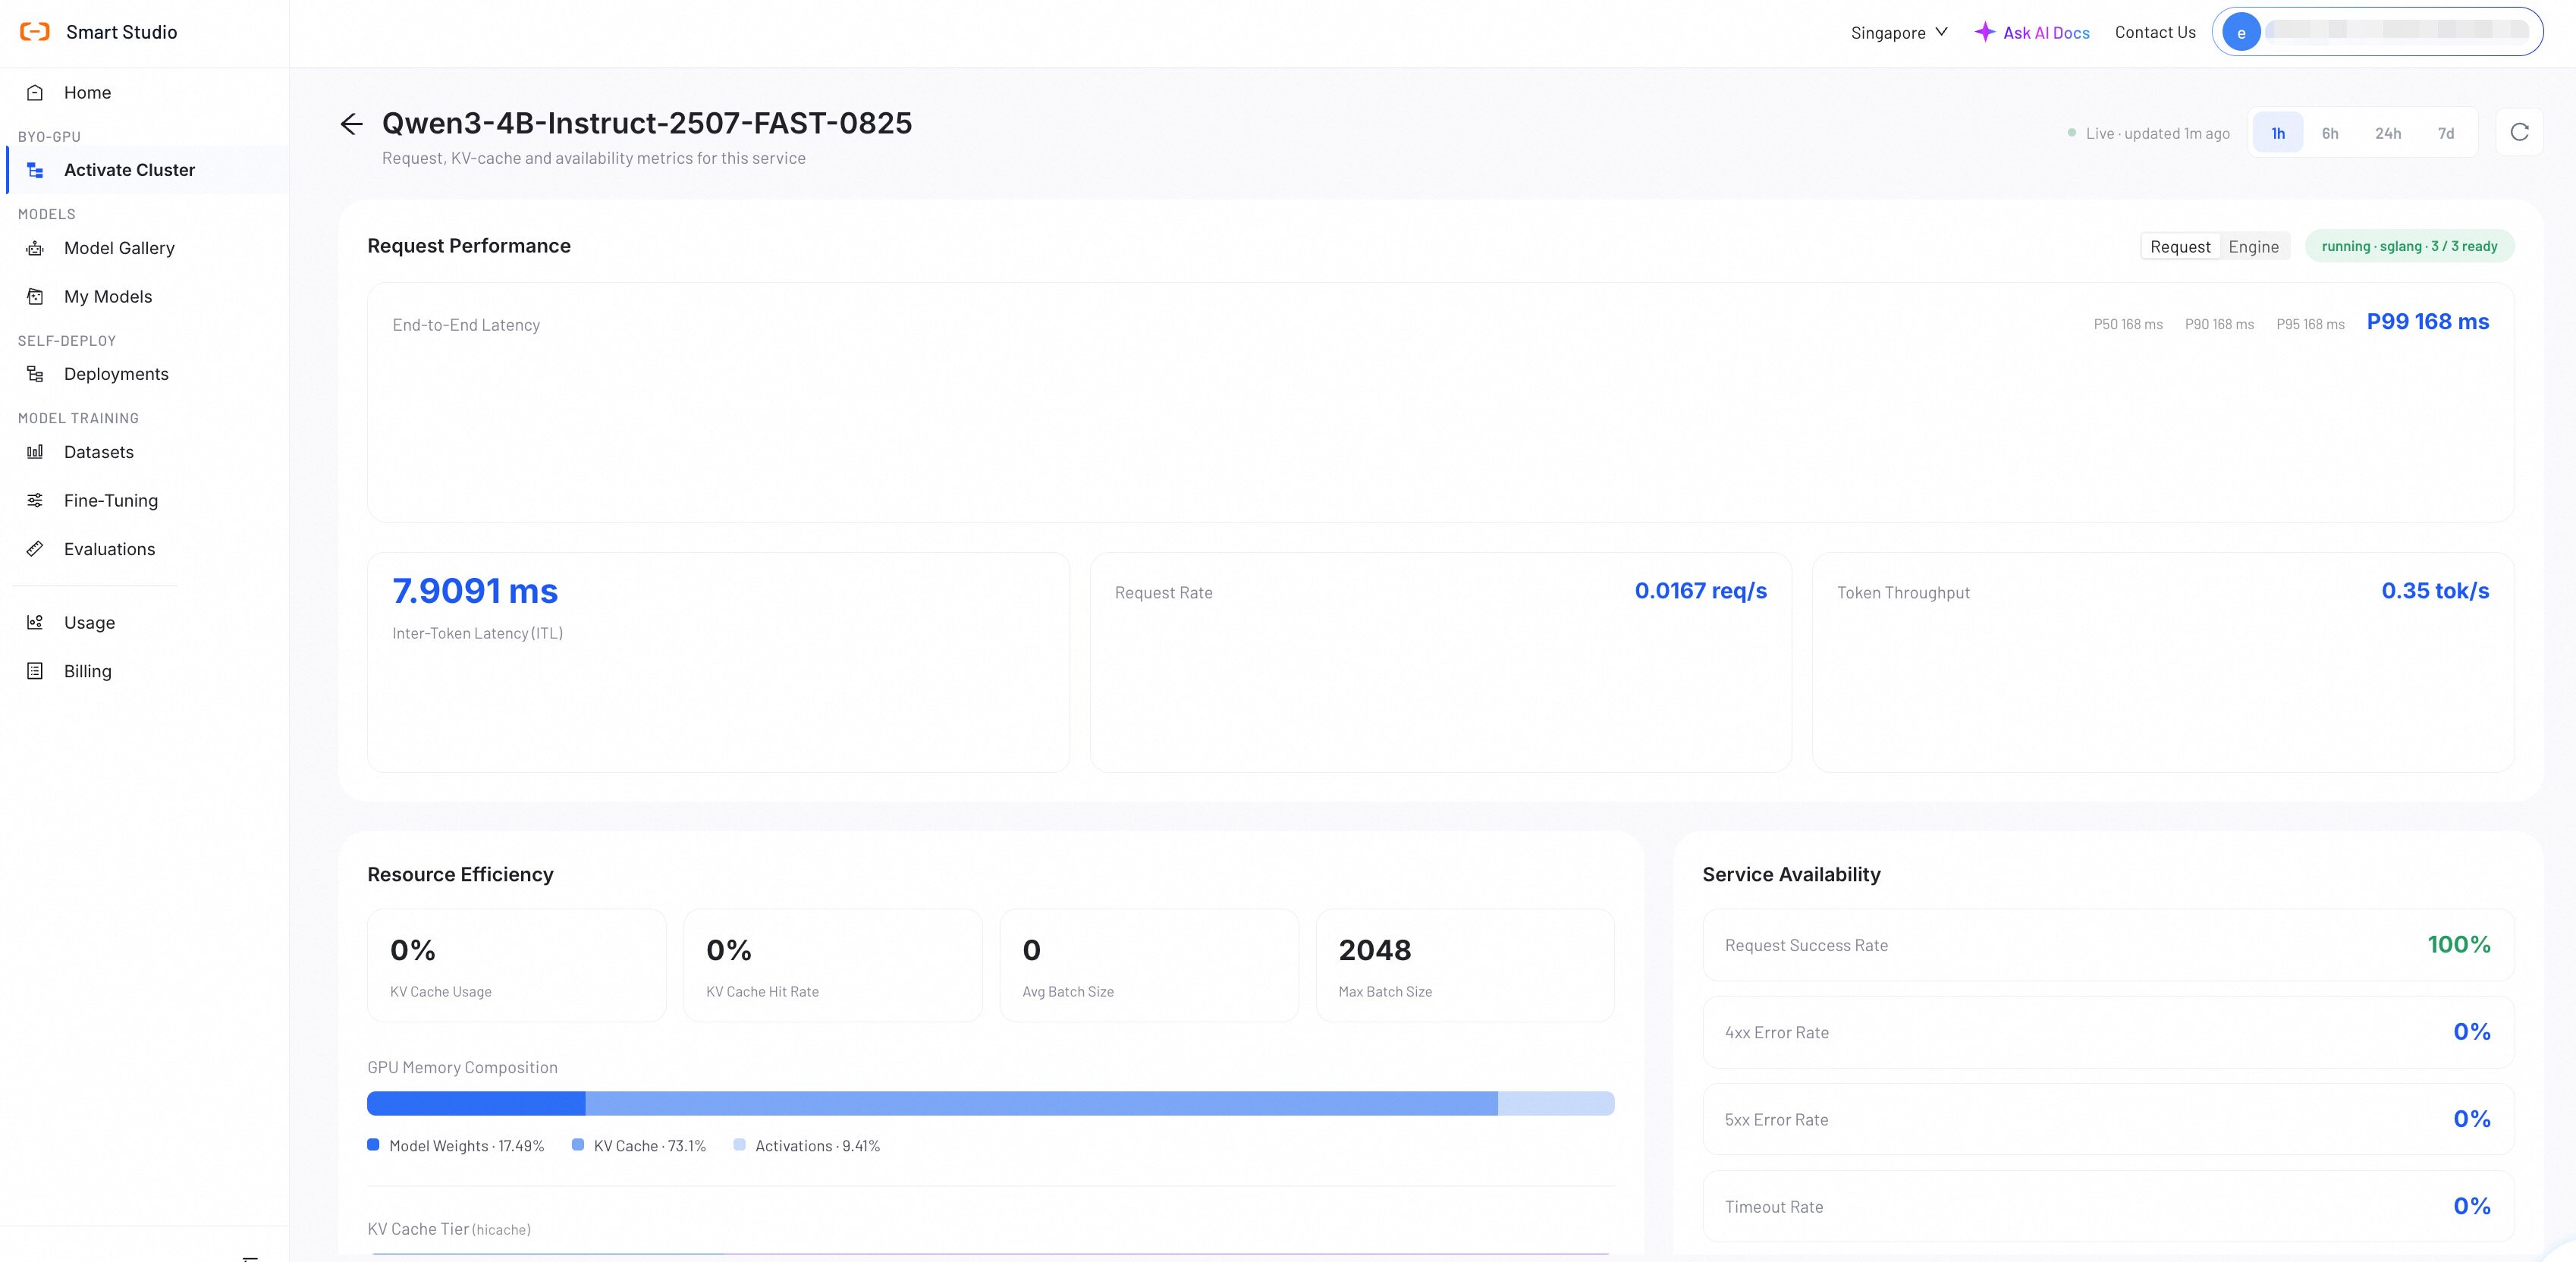Select the 1h time range

click(2278, 133)
